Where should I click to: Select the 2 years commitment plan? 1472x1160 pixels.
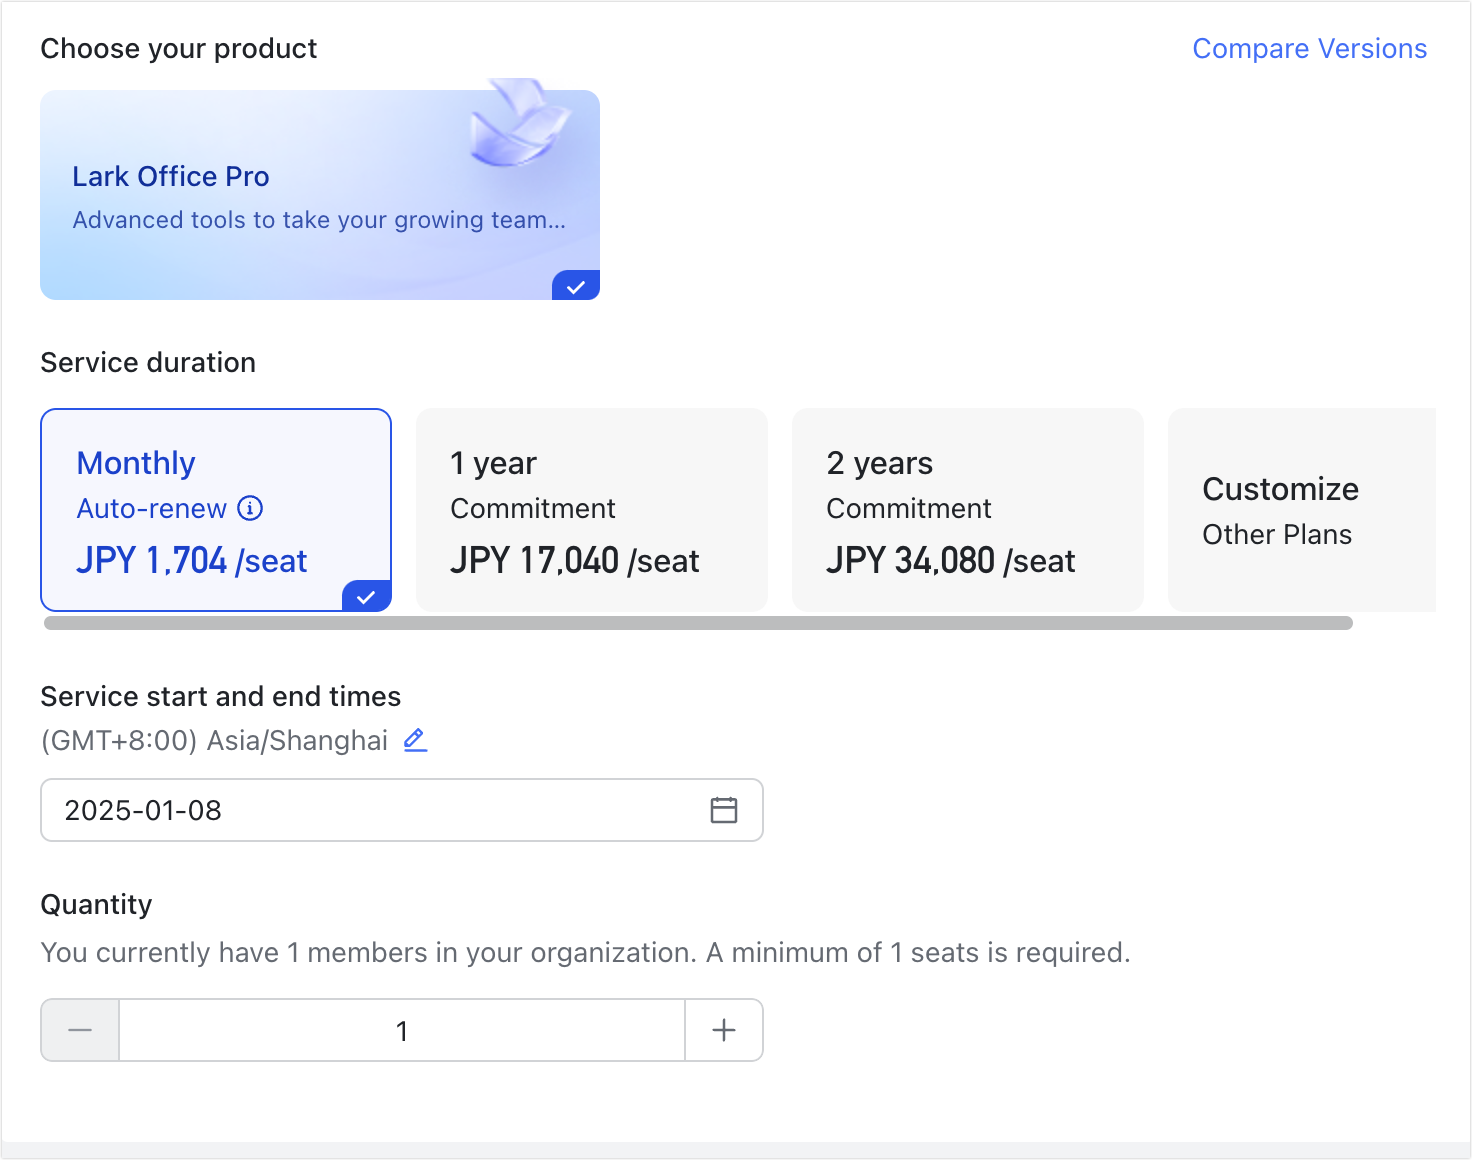966,510
